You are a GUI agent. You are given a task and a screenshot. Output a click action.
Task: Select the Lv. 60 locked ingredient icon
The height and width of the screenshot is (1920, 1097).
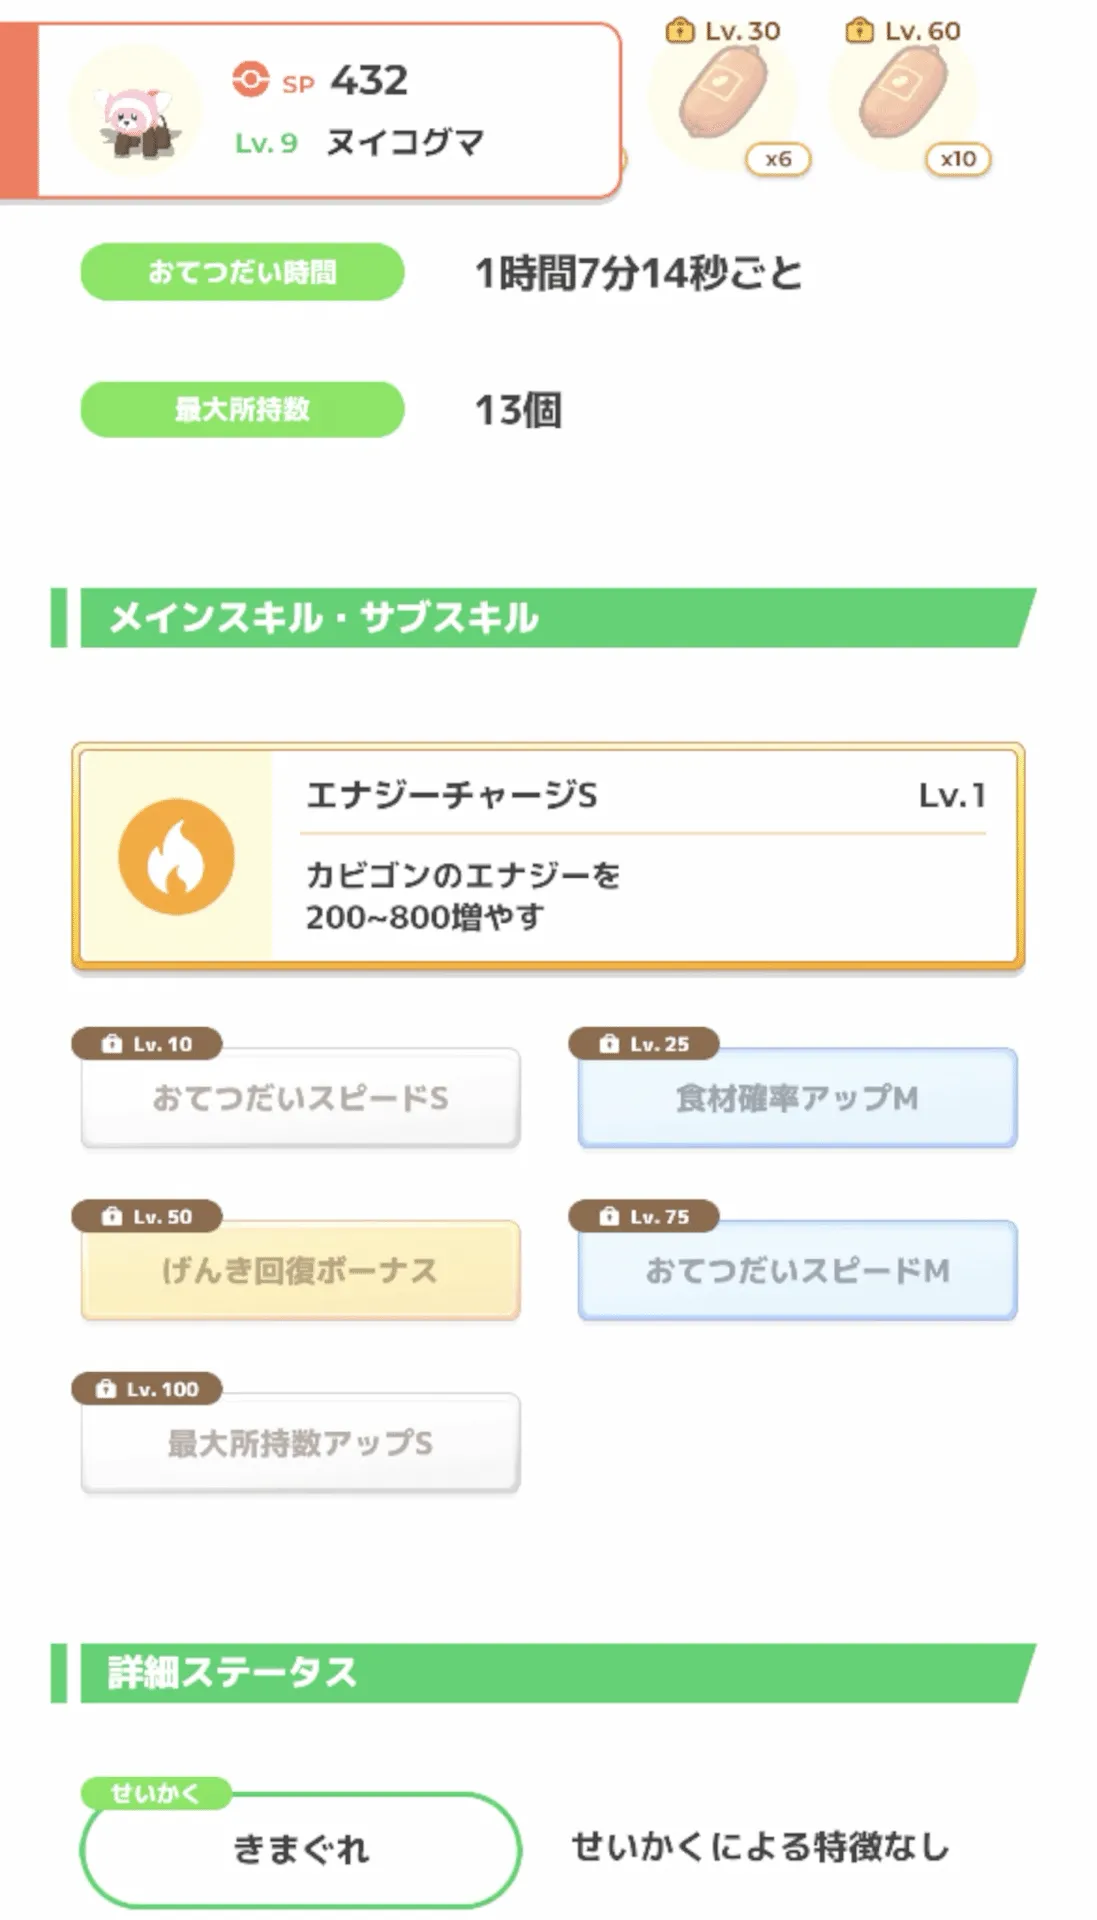click(904, 93)
